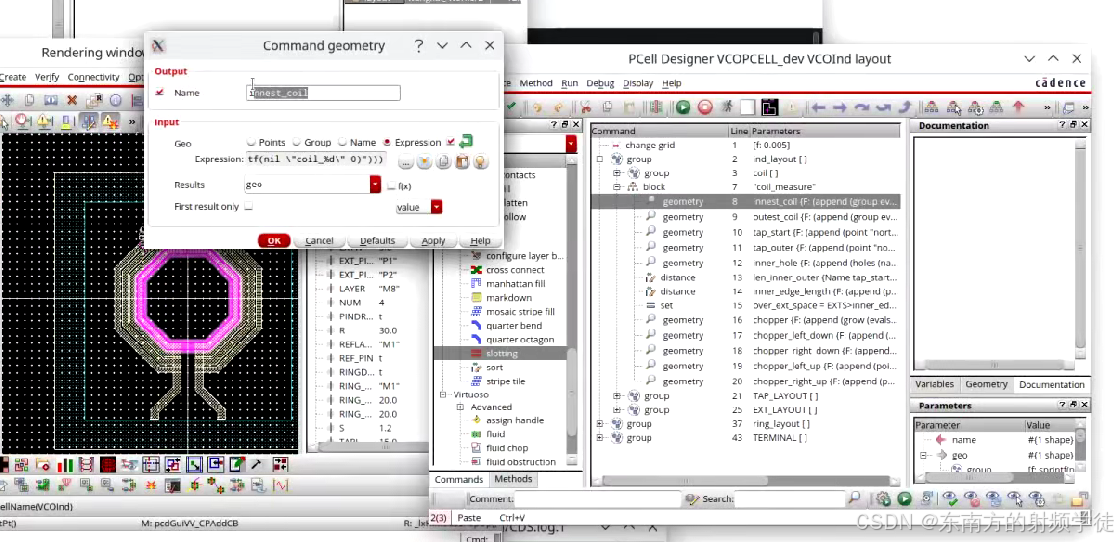Click the blue right arrow in PCell Designer toolbar
This screenshot has width=1118, height=542.
[x=840, y=108]
